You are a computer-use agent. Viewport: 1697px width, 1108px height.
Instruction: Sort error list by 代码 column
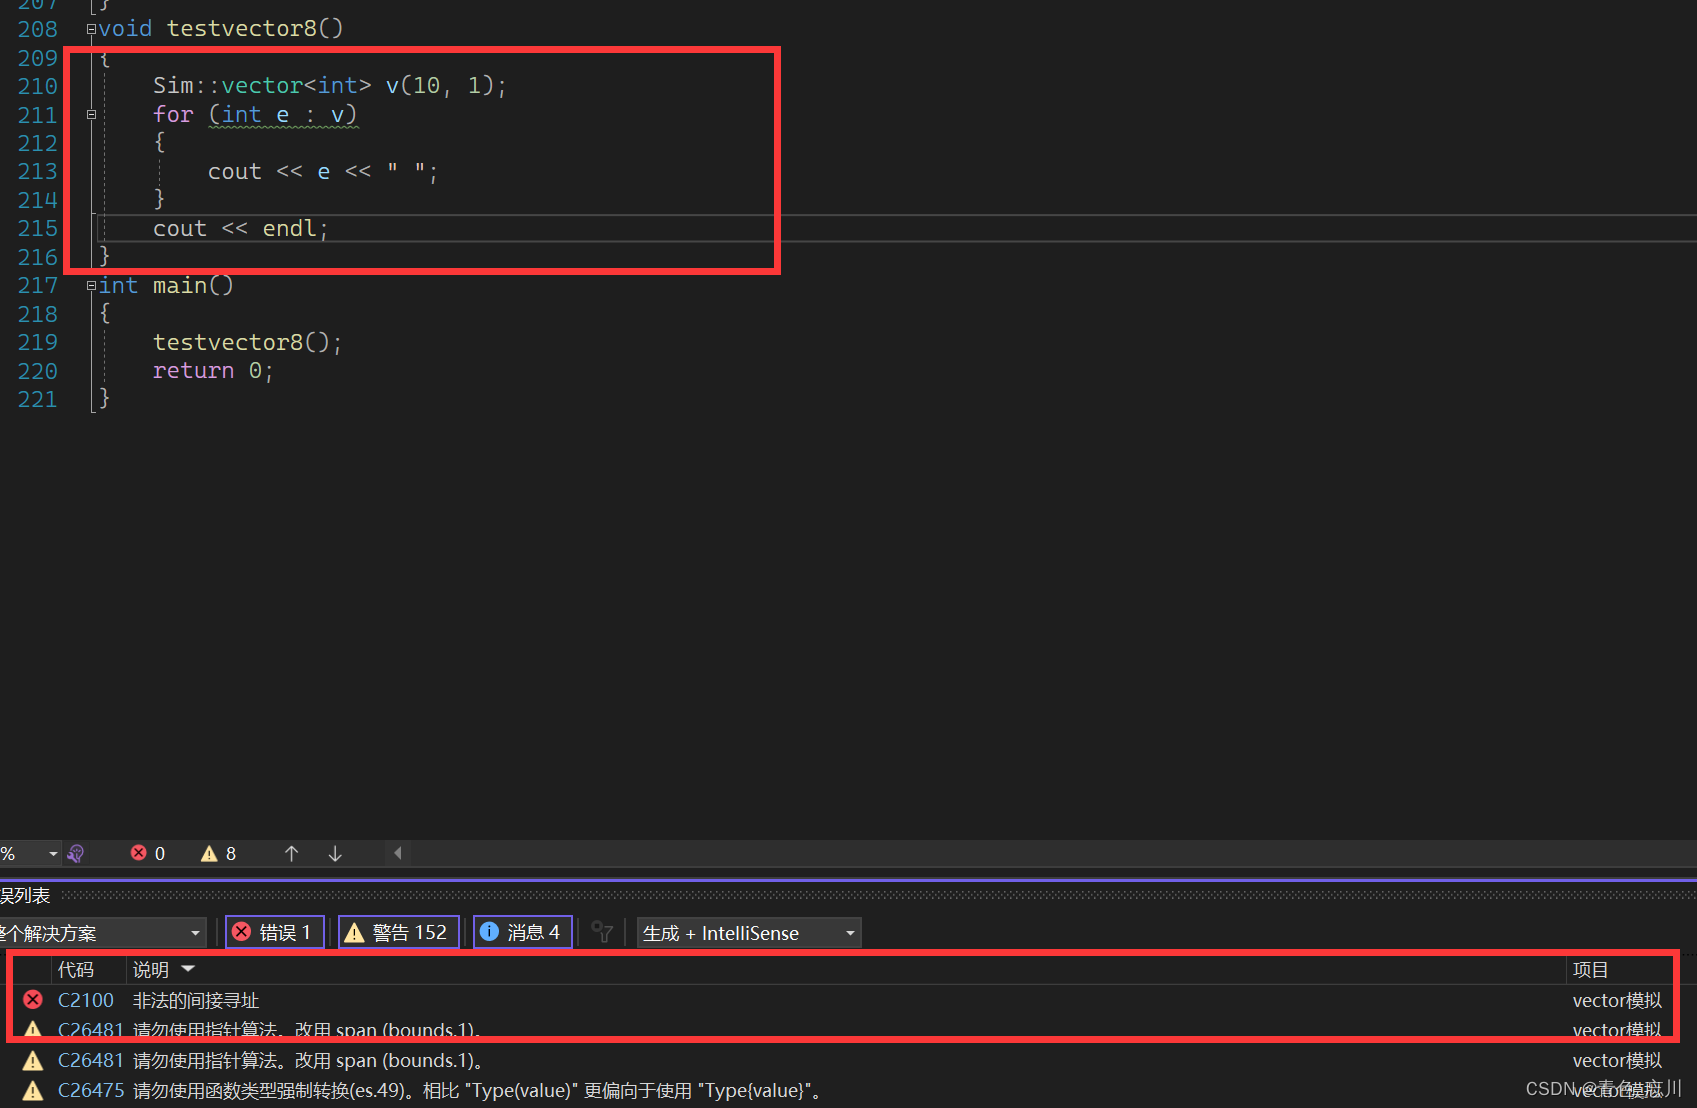(x=76, y=970)
